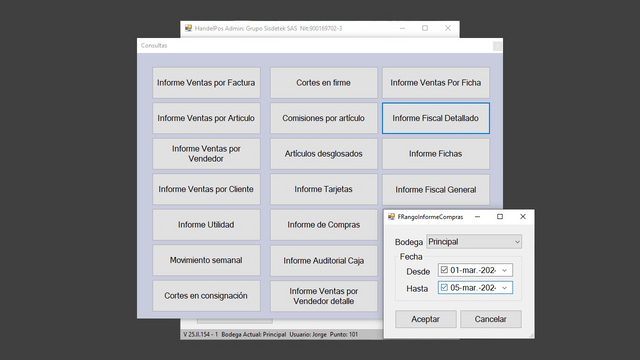Screen dimensions: 640x360
Task: Maximize the FRangoInformeCompras dialog
Action: (500, 217)
